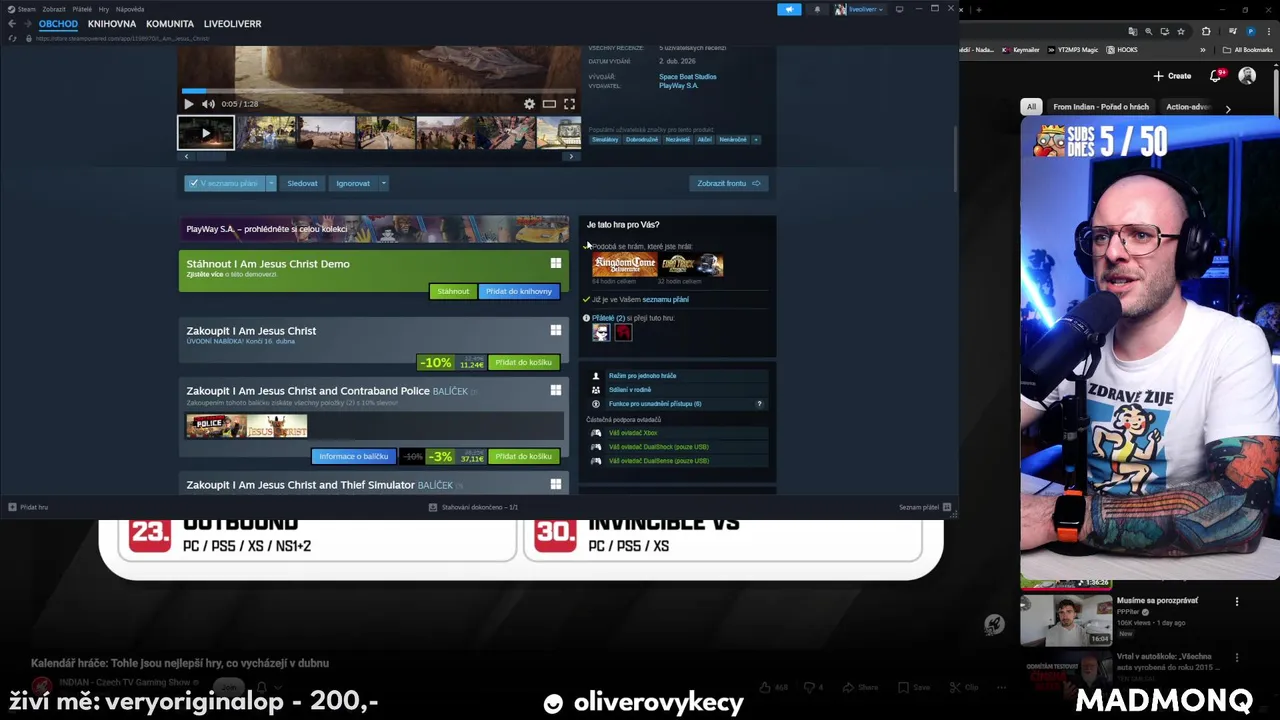
Task: Open Kingdom Come Deliverance game image
Action: pyautogui.click(x=625, y=265)
